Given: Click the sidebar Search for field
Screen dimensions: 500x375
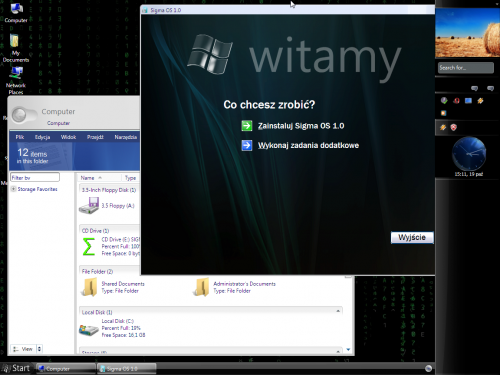Looking at the screenshot, I should tap(466, 68).
